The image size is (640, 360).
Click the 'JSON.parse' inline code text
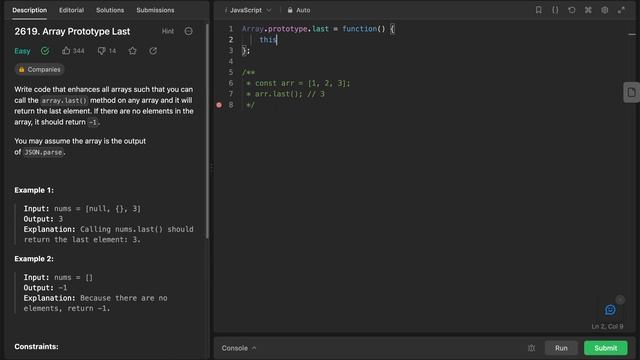coord(43,152)
